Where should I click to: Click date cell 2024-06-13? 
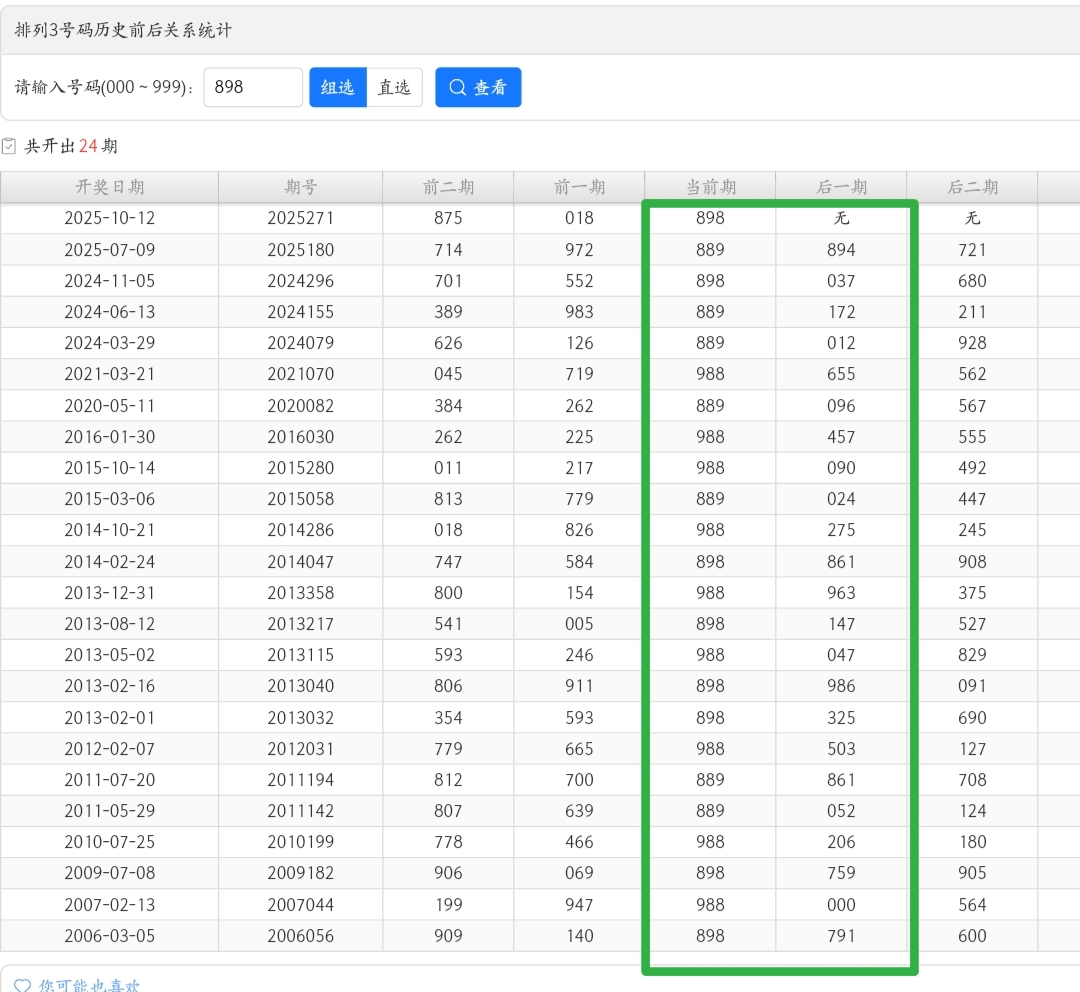coord(110,311)
